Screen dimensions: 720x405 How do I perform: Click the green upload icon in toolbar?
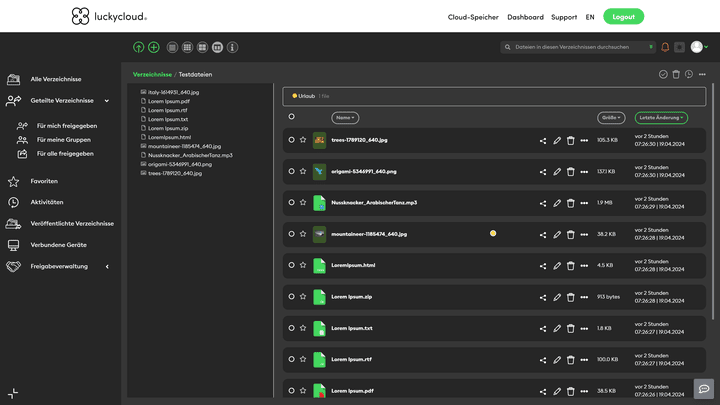point(138,47)
